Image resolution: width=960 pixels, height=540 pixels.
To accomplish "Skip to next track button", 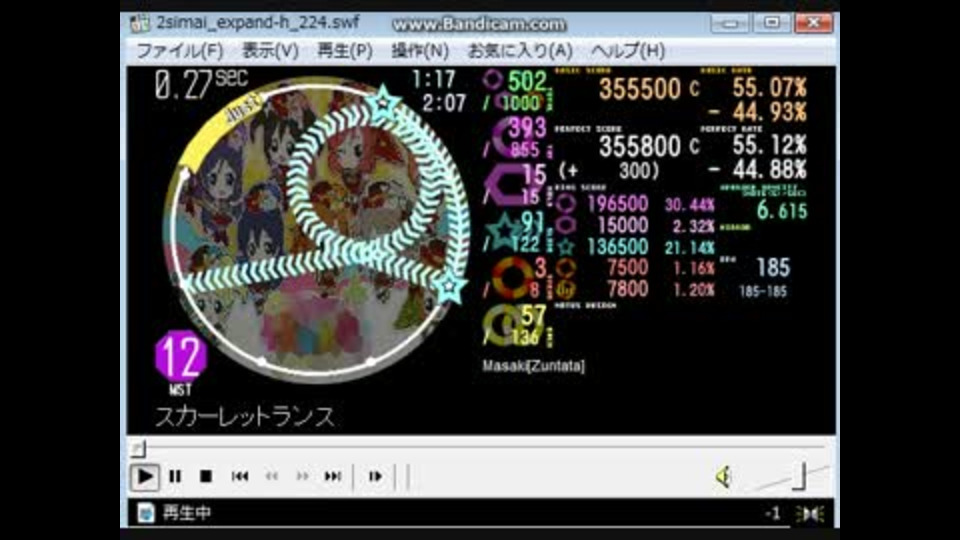I will pyautogui.click(x=333, y=476).
